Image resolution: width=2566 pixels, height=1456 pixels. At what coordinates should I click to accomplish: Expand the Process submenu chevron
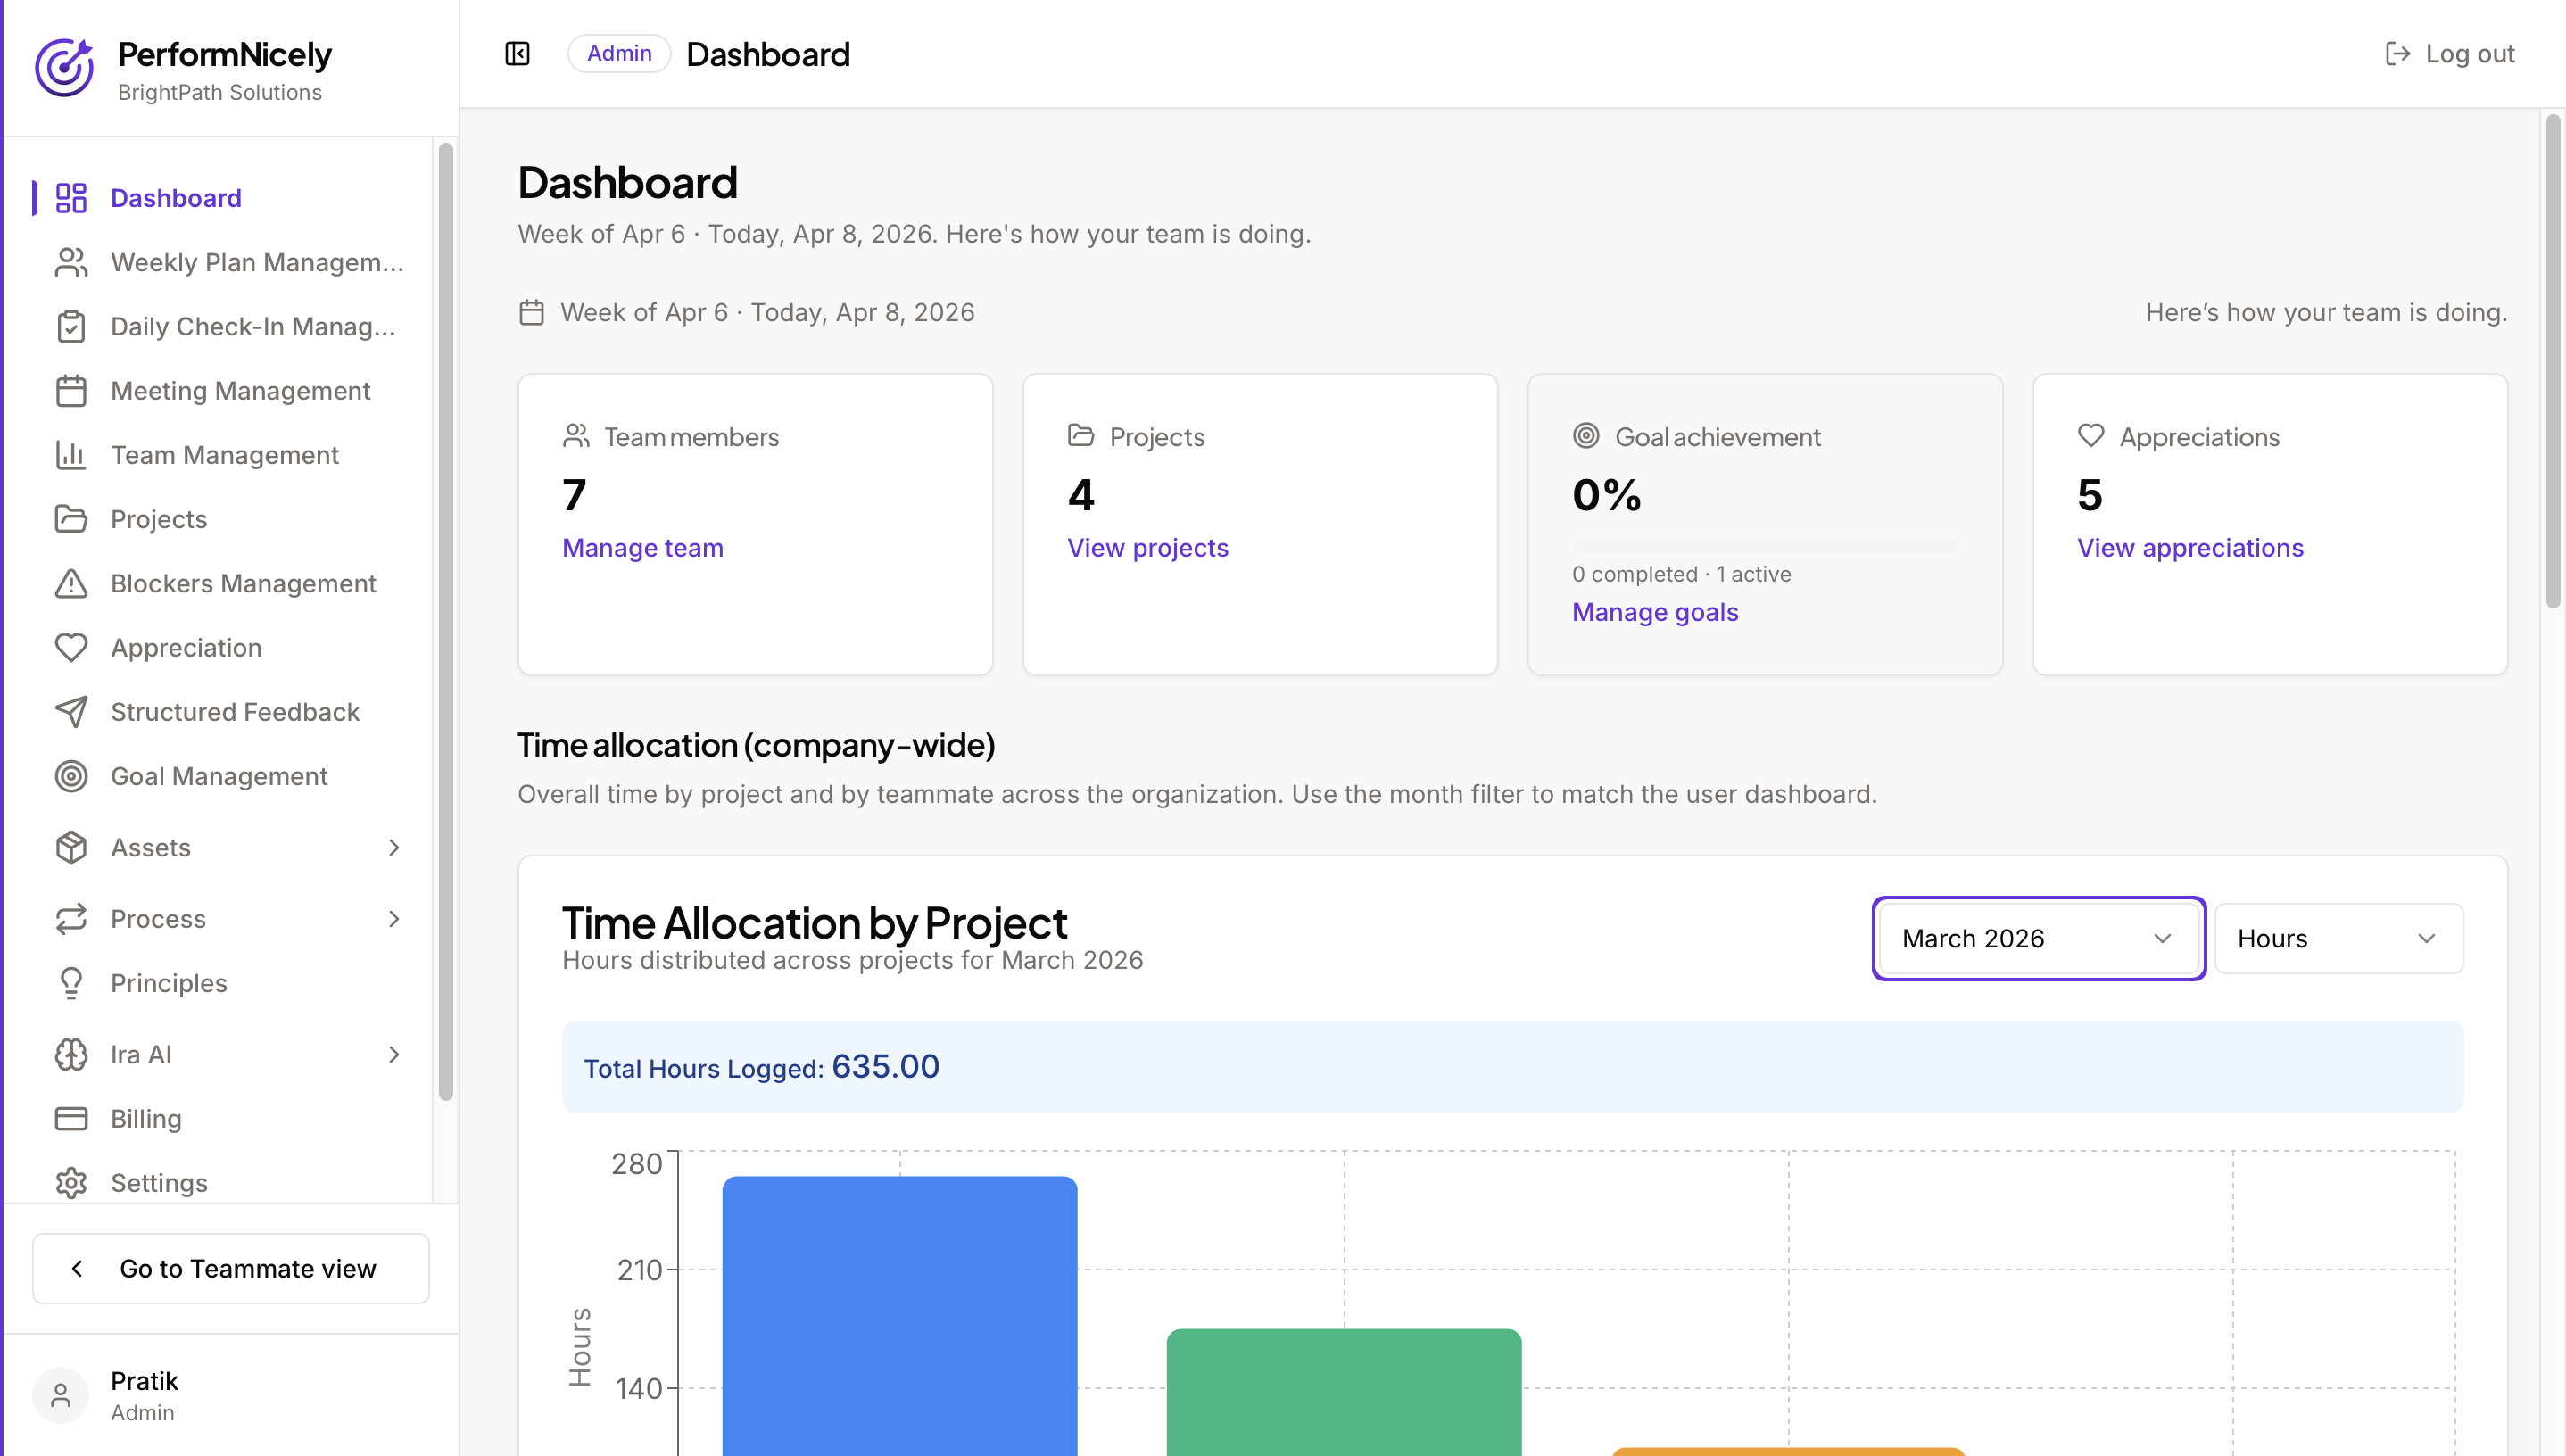point(394,919)
